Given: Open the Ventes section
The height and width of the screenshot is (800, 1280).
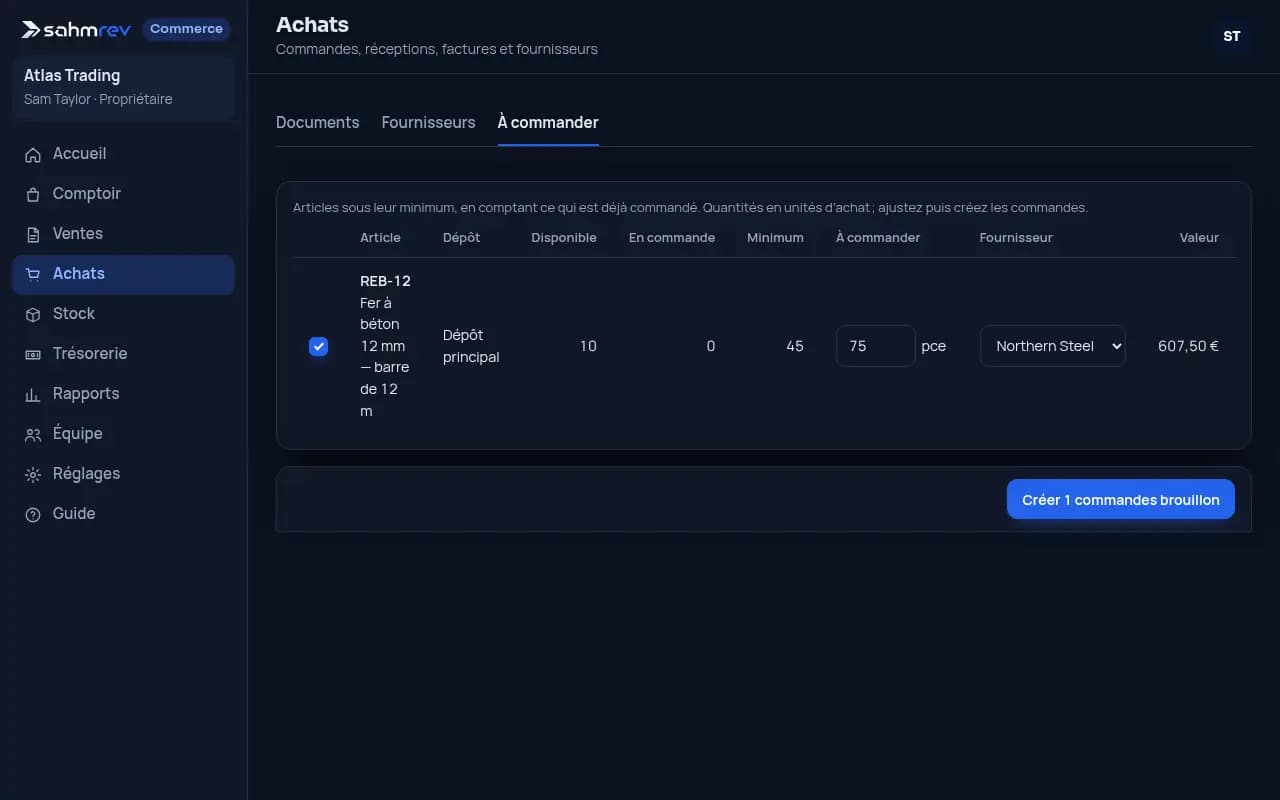Looking at the screenshot, I should tap(123, 234).
